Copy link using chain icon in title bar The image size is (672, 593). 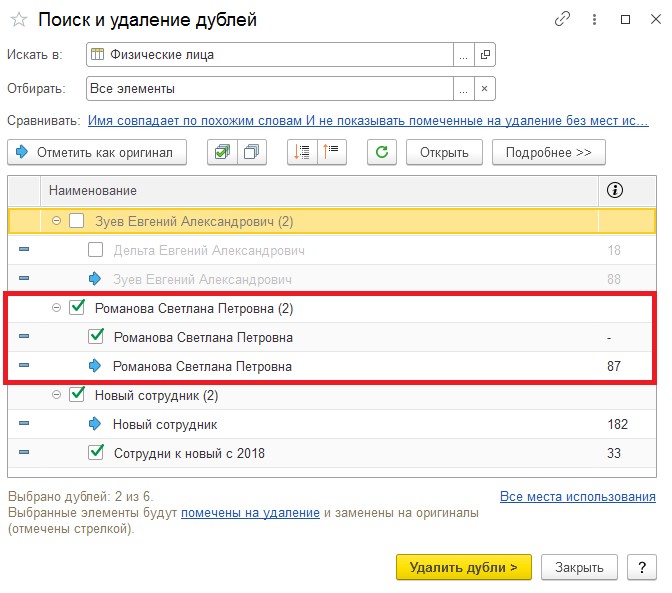click(563, 19)
